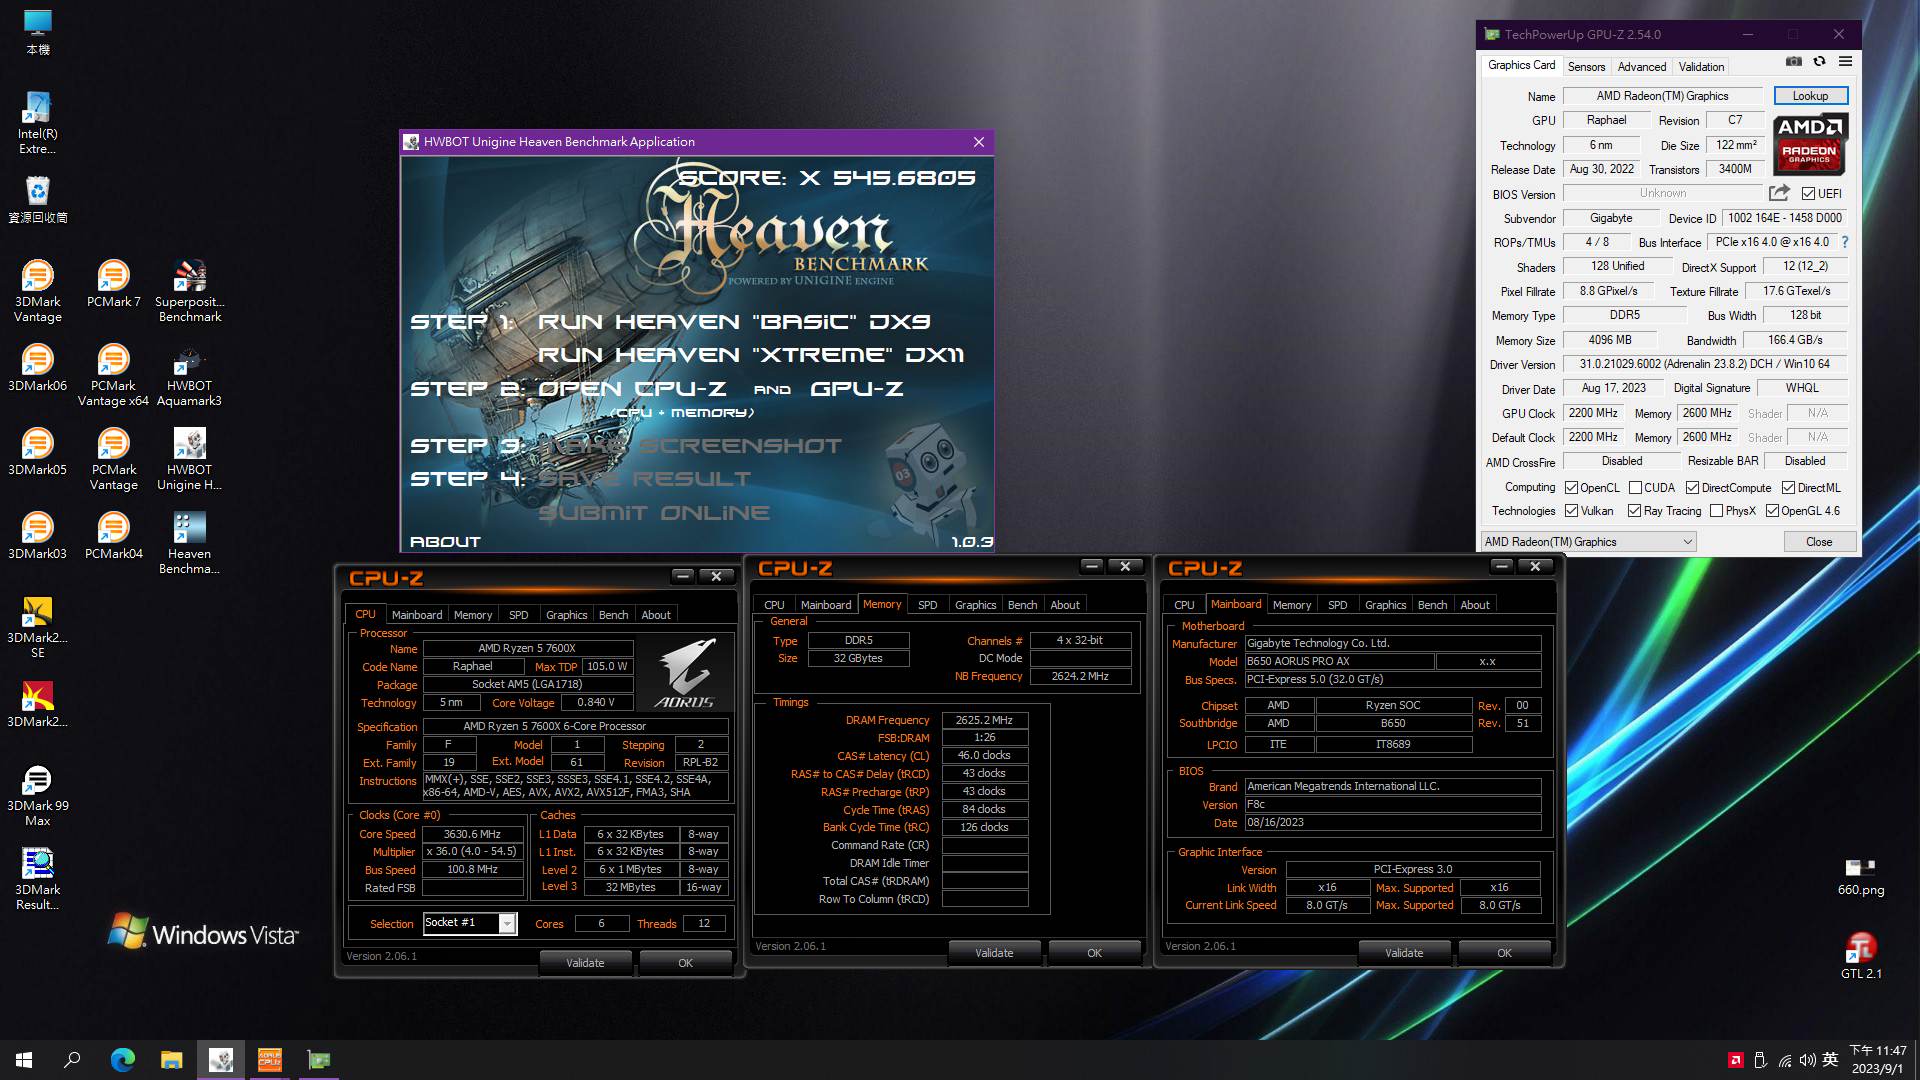Open the SPD tab in the Memory CPU-Z window
This screenshot has width=1920, height=1080.
[927, 605]
